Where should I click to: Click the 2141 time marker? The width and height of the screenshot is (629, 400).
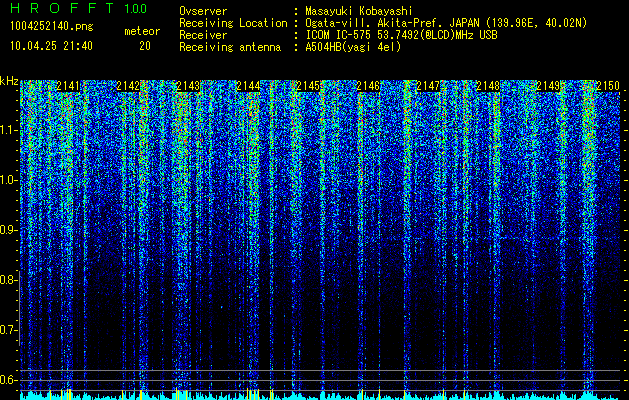pos(68,86)
